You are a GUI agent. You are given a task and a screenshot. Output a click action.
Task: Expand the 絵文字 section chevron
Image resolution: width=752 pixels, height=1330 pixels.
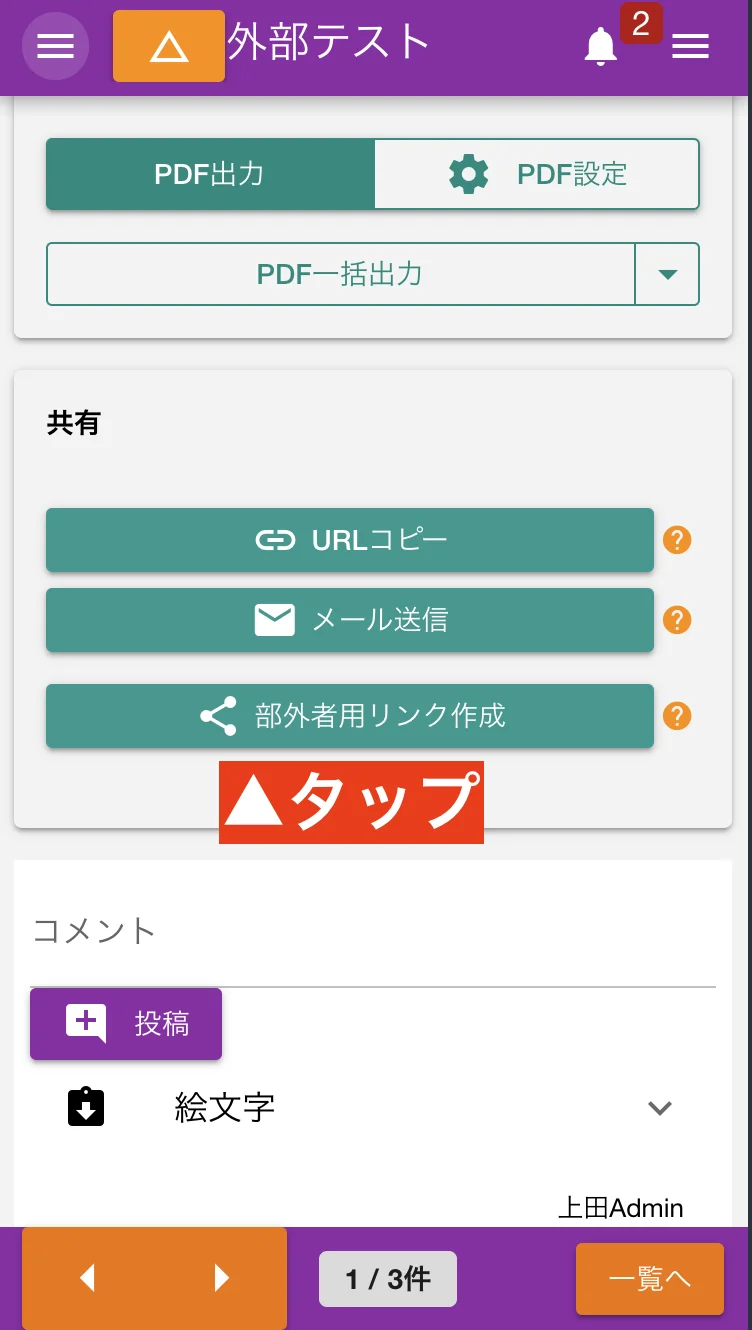click(658, 1108)
